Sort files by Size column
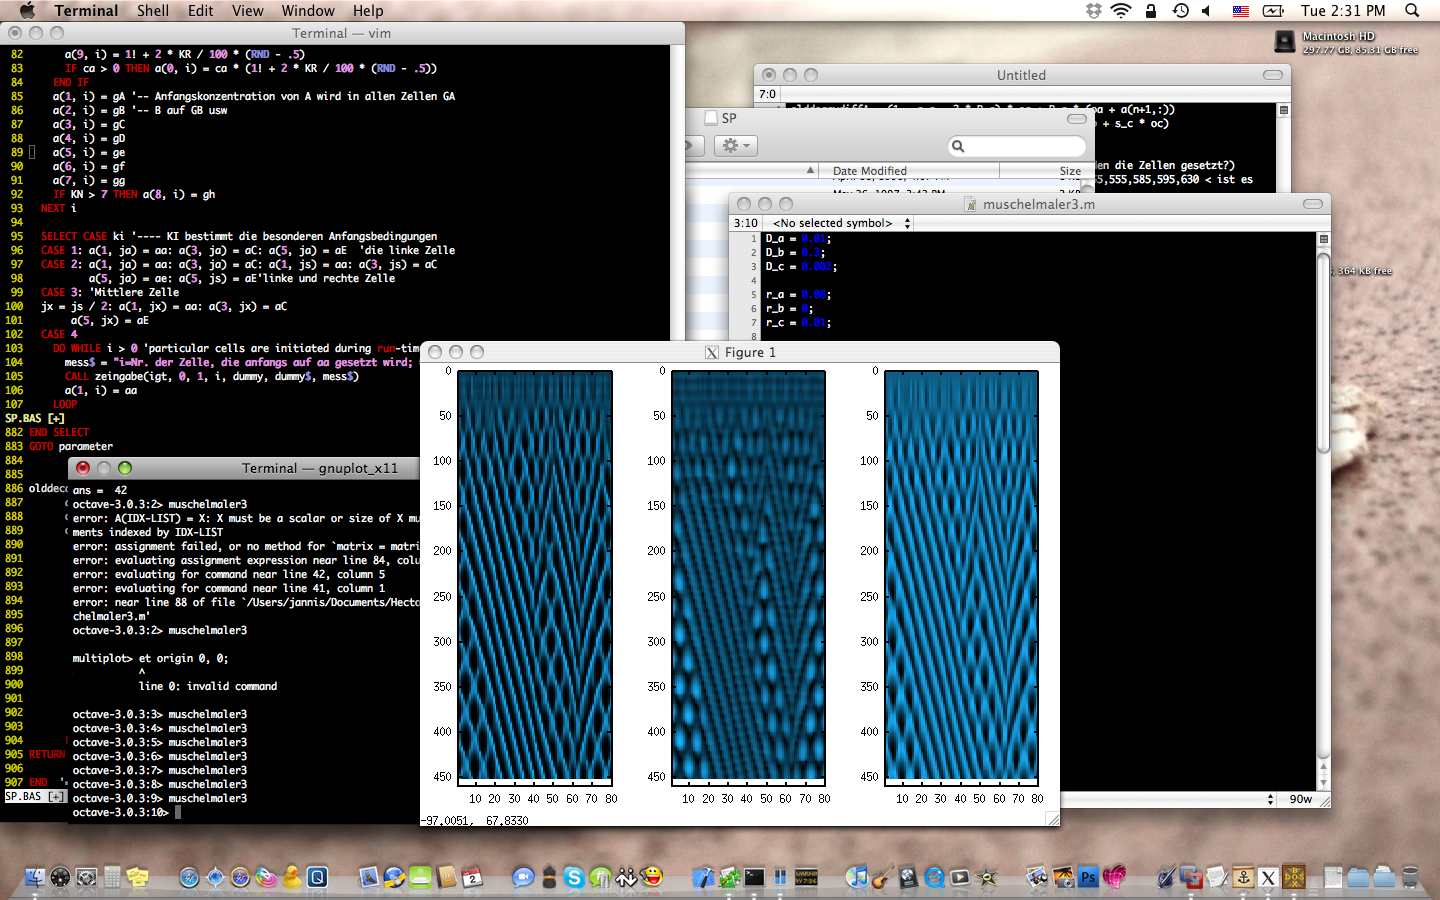 point(1069,171)
